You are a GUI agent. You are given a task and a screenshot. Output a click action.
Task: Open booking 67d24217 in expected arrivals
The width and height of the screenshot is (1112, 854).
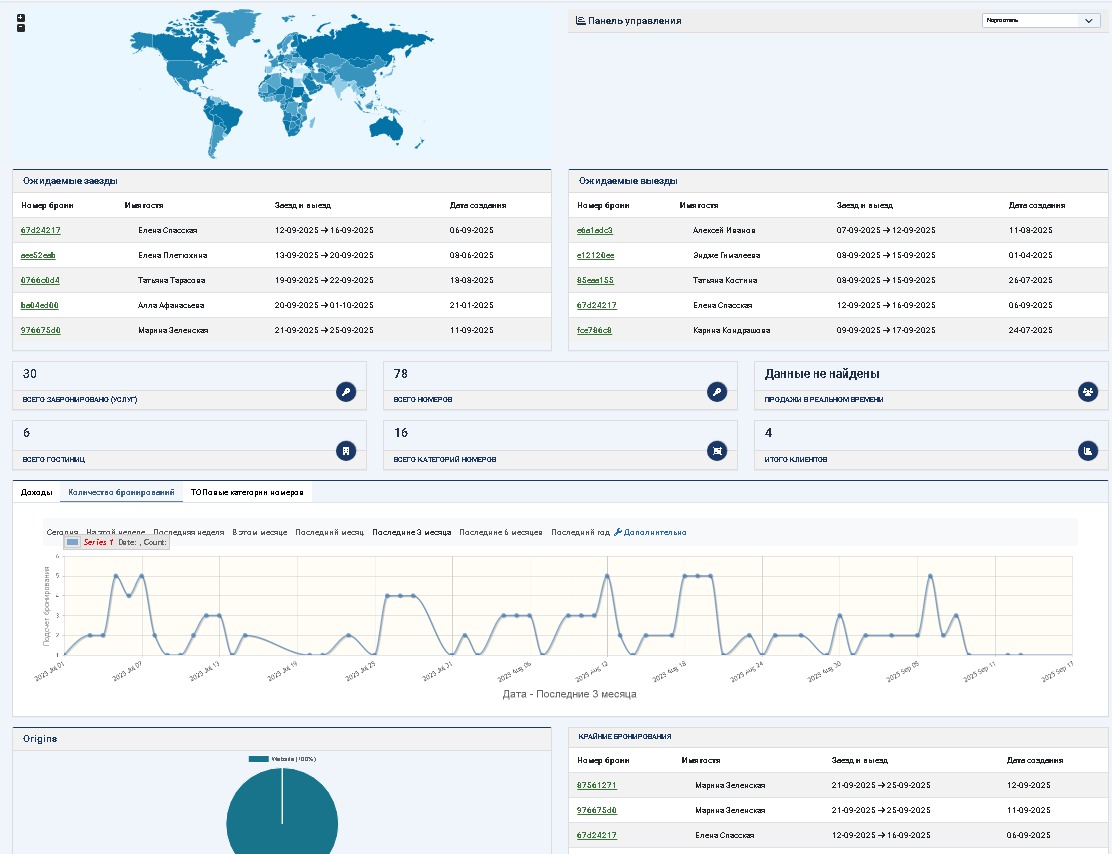[41, 230]
